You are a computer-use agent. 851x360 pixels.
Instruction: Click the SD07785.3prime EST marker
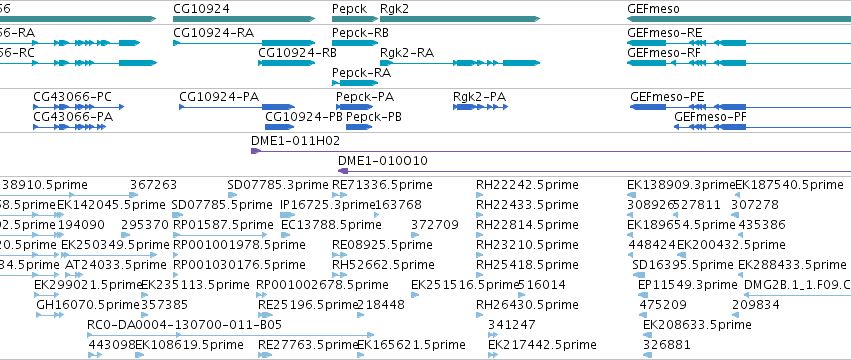coord(232,195)
